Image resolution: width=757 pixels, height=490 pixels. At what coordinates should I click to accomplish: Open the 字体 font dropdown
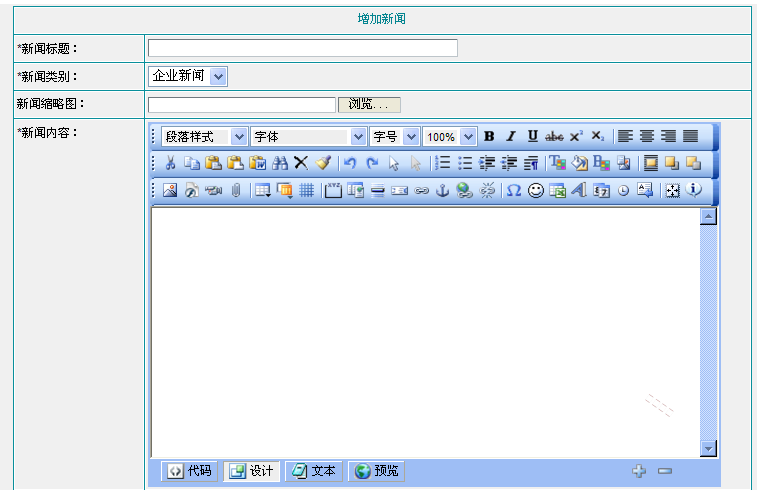[x=308, y=137]
